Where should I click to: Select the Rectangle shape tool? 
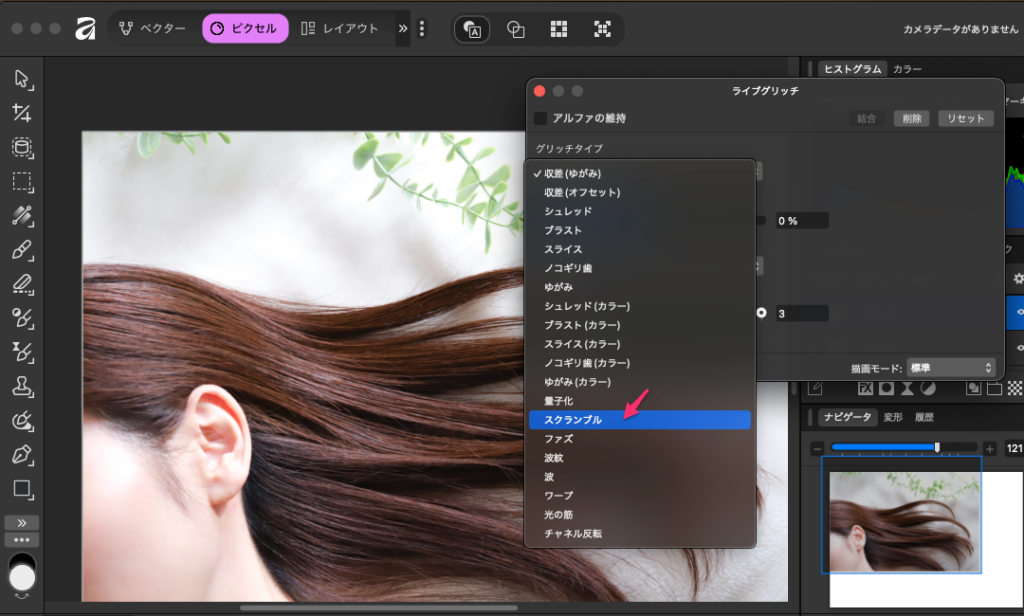coord(22,489)
